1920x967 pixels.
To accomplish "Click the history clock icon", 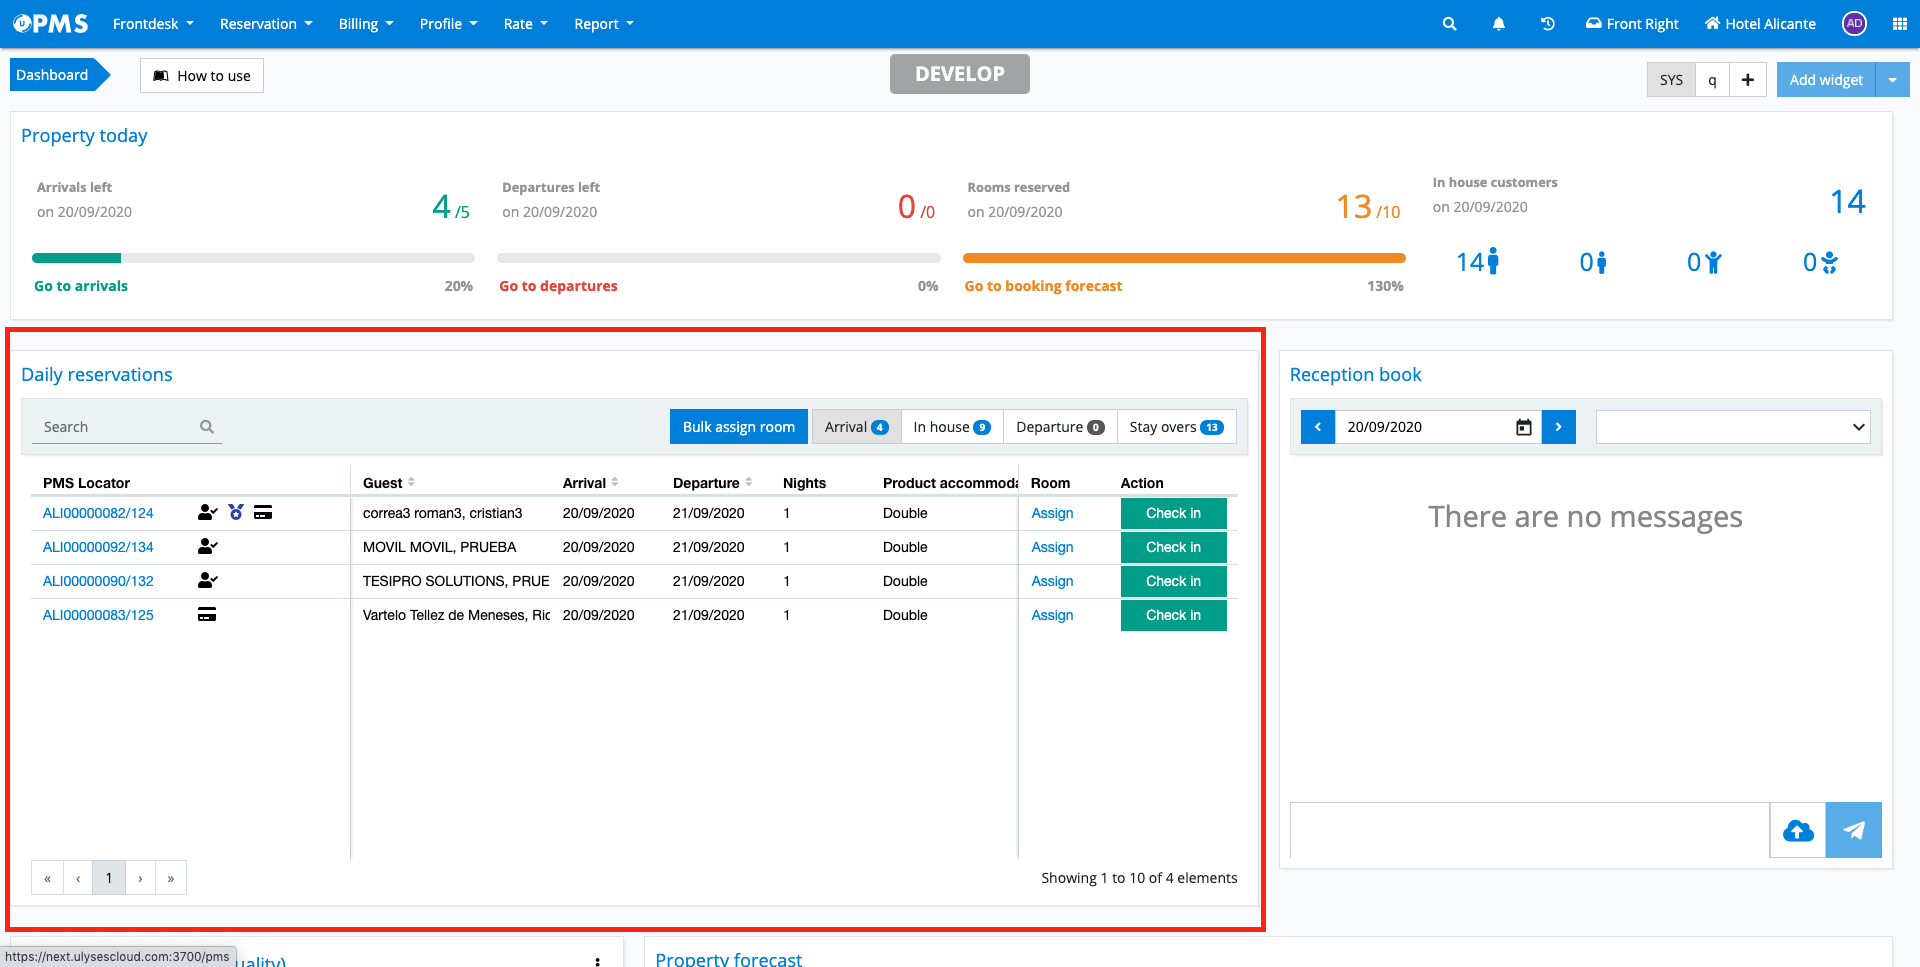I will click(1547, 24).
